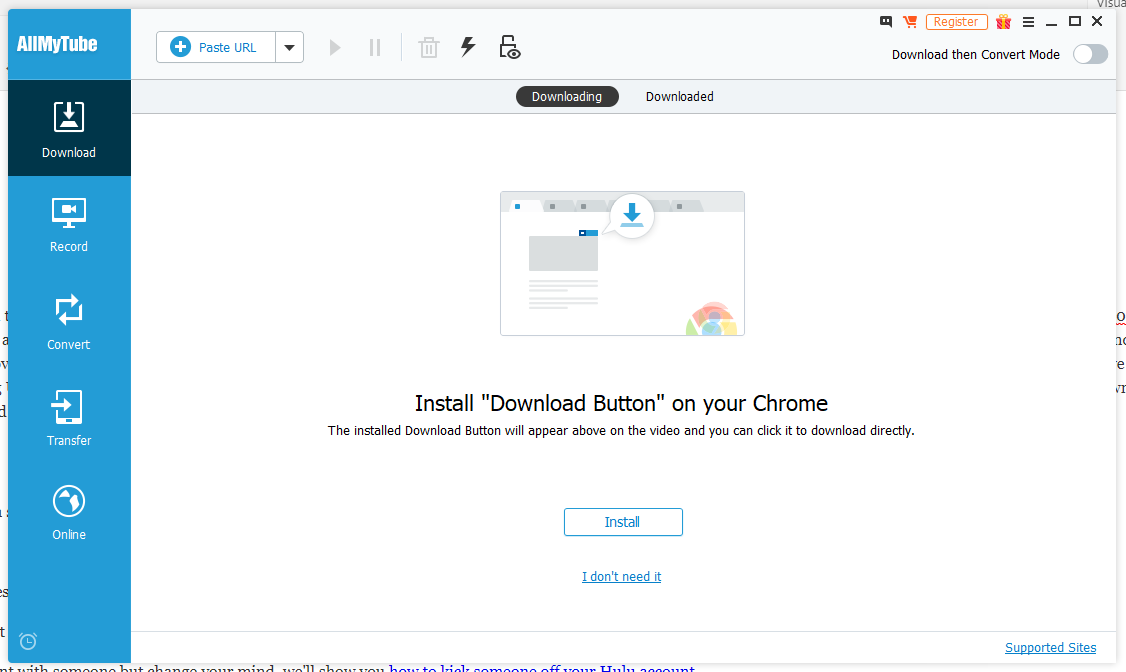Viewport: 1126px width, 672px height.
Task: Click the Install "Download Button" heading
Action: (x=621, y=403)
